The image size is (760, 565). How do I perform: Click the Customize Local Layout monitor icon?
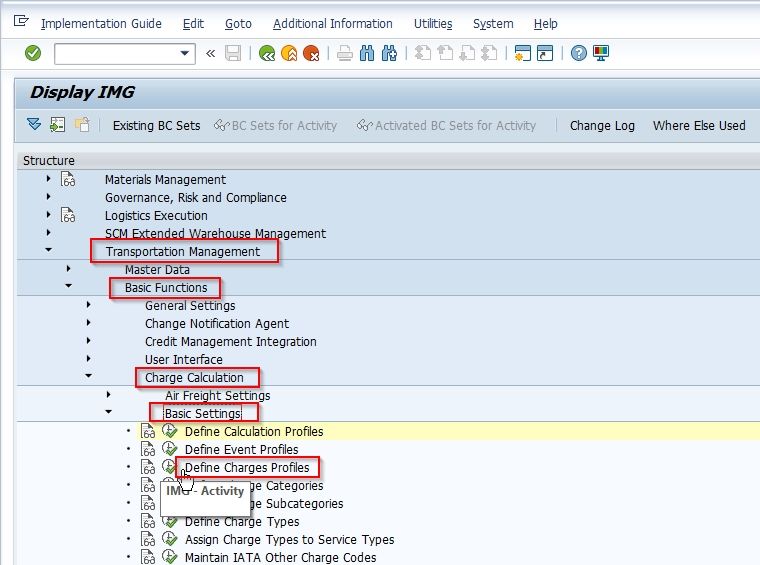pyautogui.click(x=601, y=53)
